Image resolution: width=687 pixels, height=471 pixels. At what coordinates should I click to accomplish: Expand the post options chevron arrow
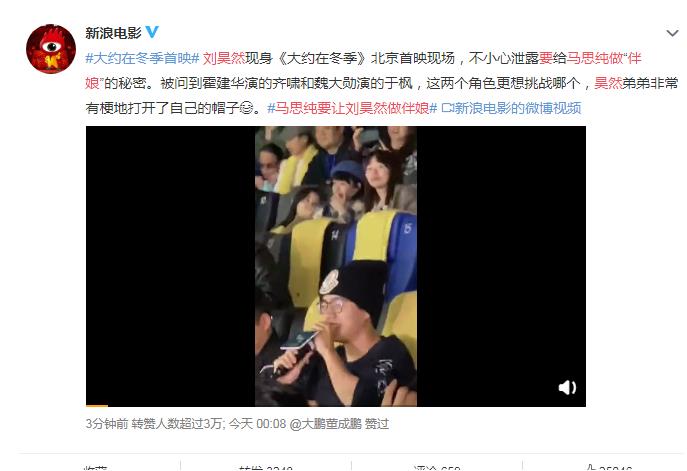[x=672, y=33]
